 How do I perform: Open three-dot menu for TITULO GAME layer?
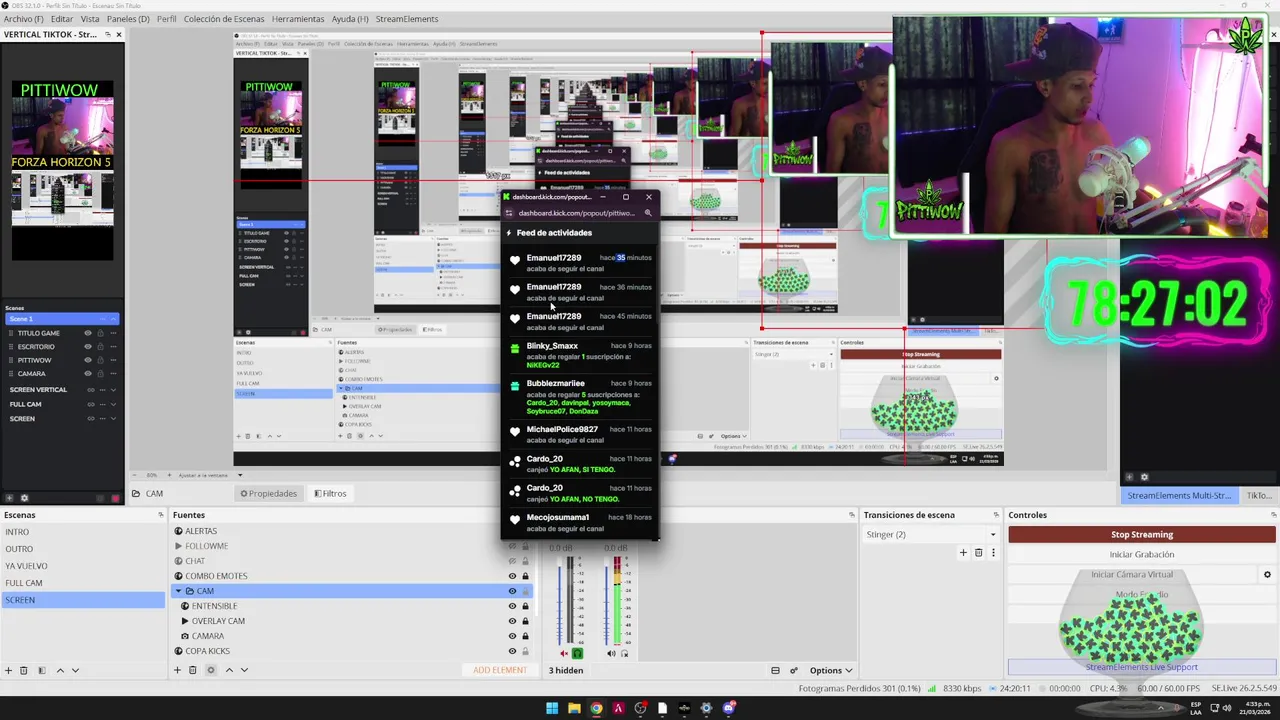point(113,333)
